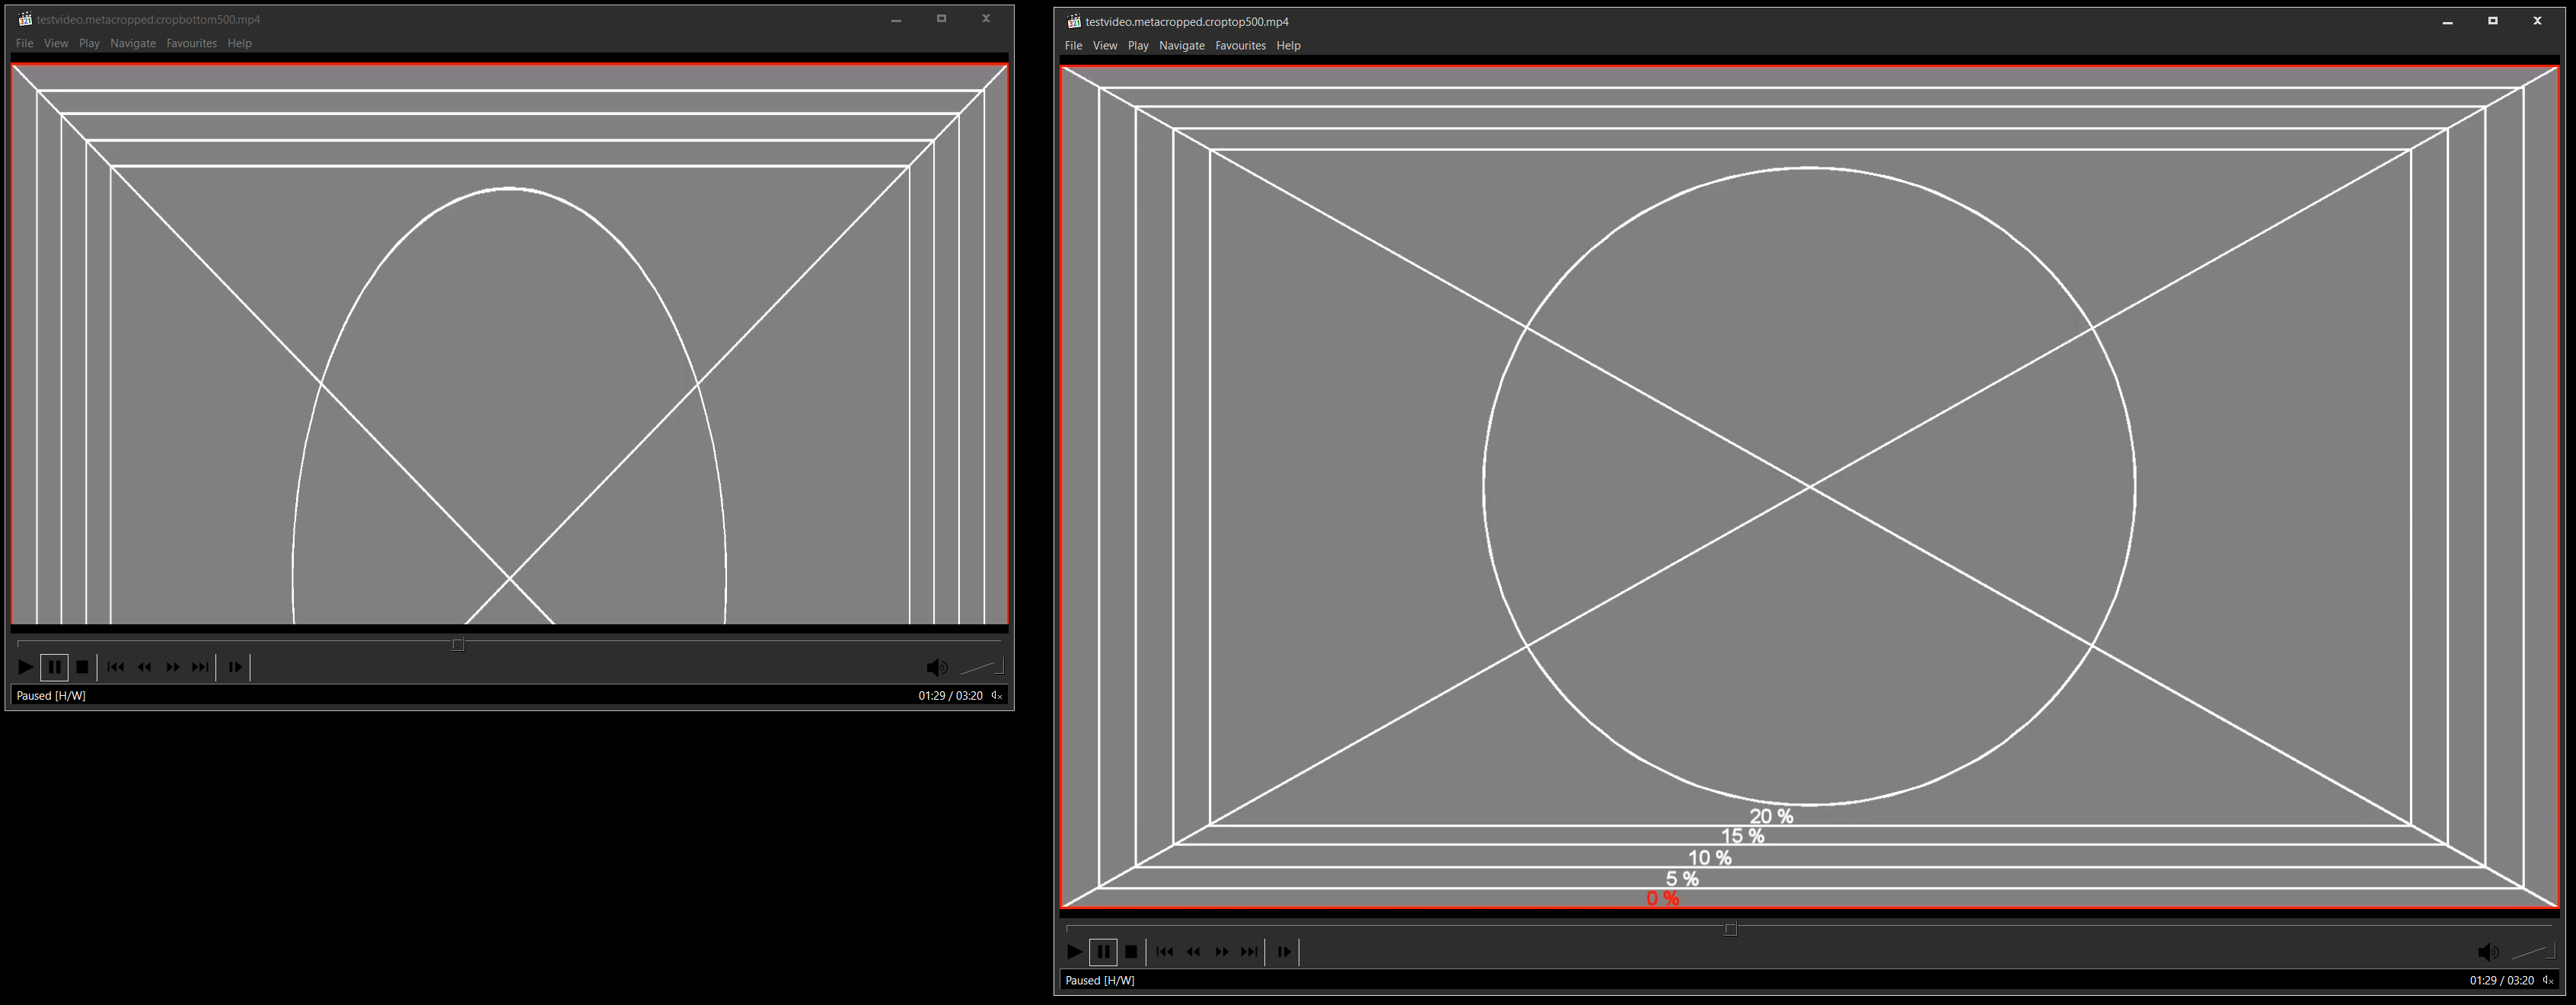
Task: Adjust volume slider in cropbottom500 window
Action: [981, 667]
